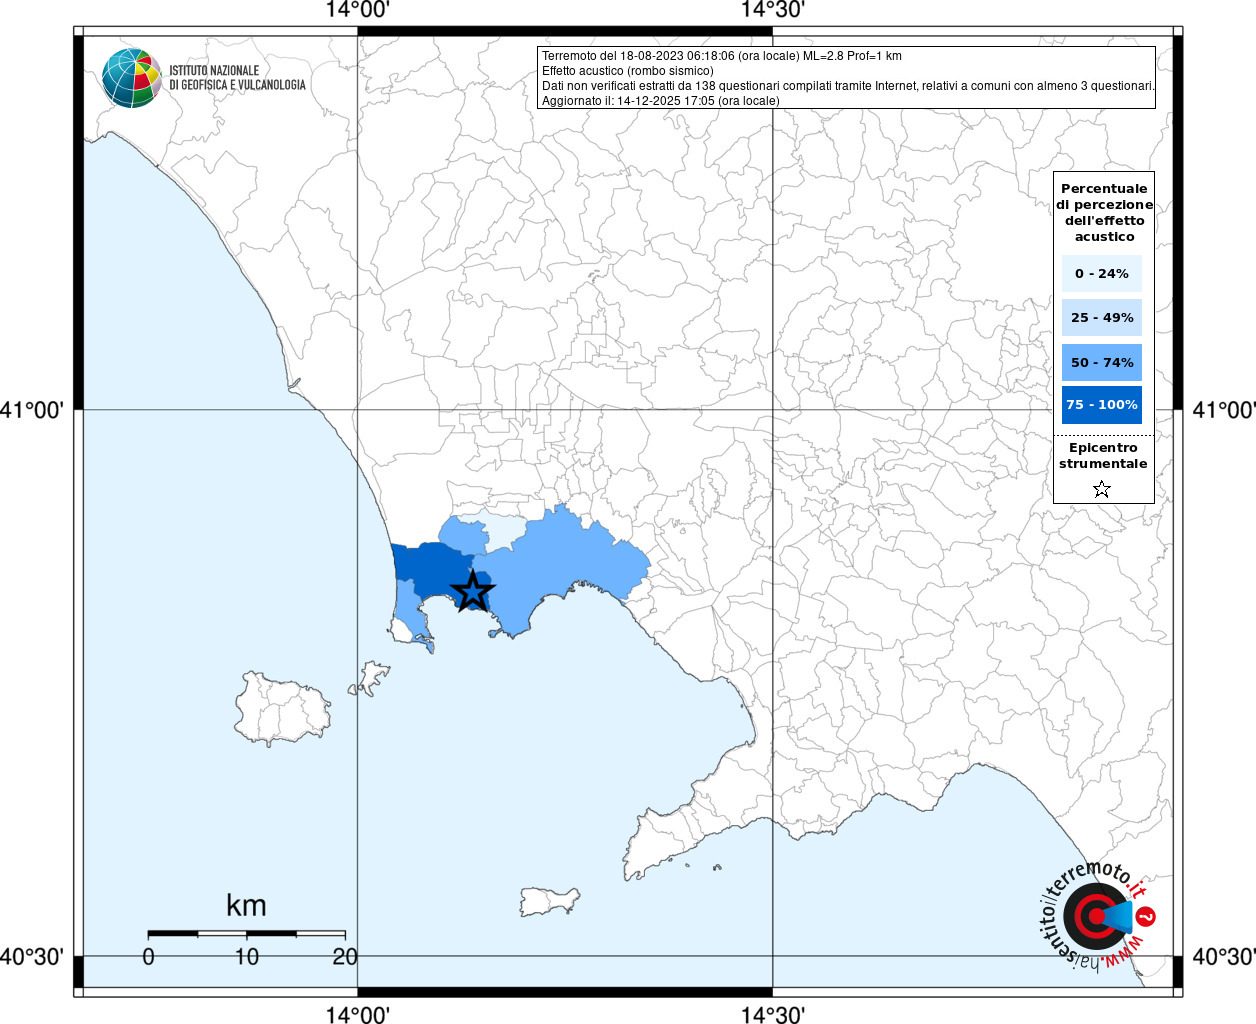Pick the 25 - 49% legend swatch

[x=1102, y=318]
